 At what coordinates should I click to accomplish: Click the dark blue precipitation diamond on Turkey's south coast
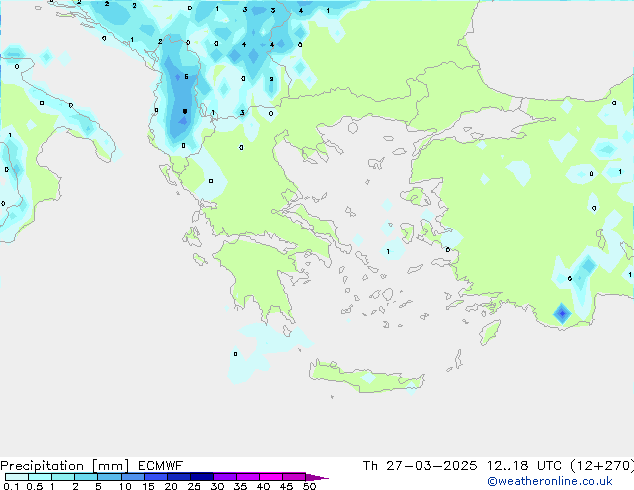coord(562,313)
